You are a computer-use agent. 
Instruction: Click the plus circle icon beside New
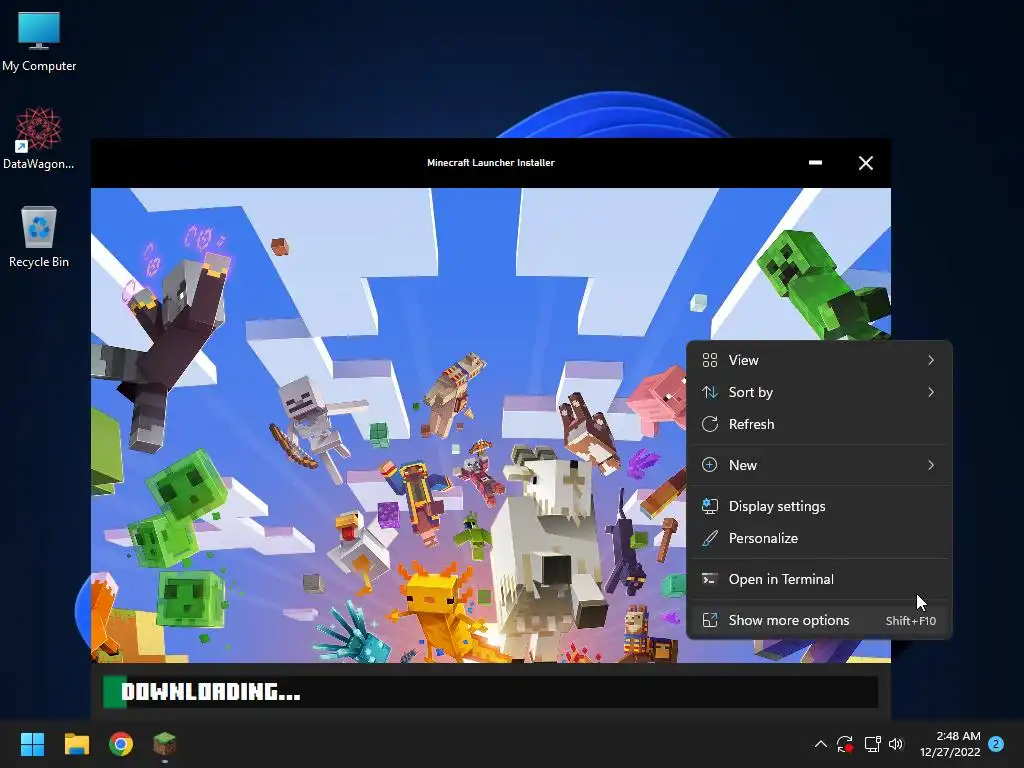(x=710, y=465)
